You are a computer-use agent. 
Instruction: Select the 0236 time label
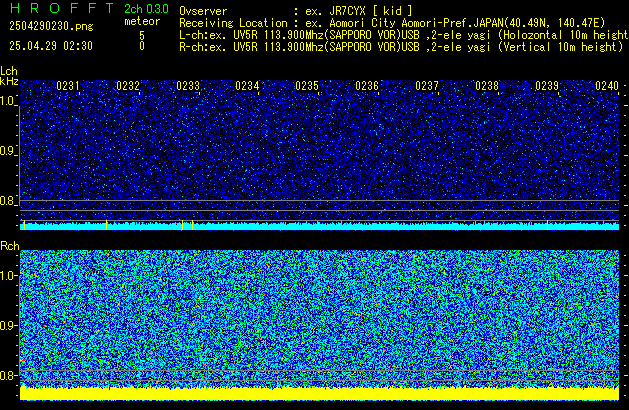click(367, 86)
